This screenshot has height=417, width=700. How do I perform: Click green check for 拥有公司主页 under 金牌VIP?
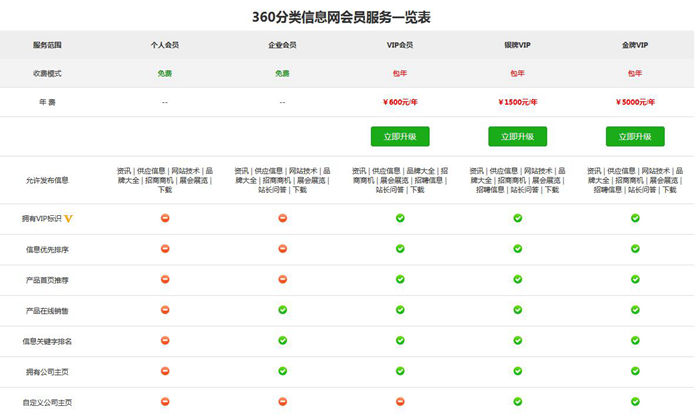tap(635, 371)
